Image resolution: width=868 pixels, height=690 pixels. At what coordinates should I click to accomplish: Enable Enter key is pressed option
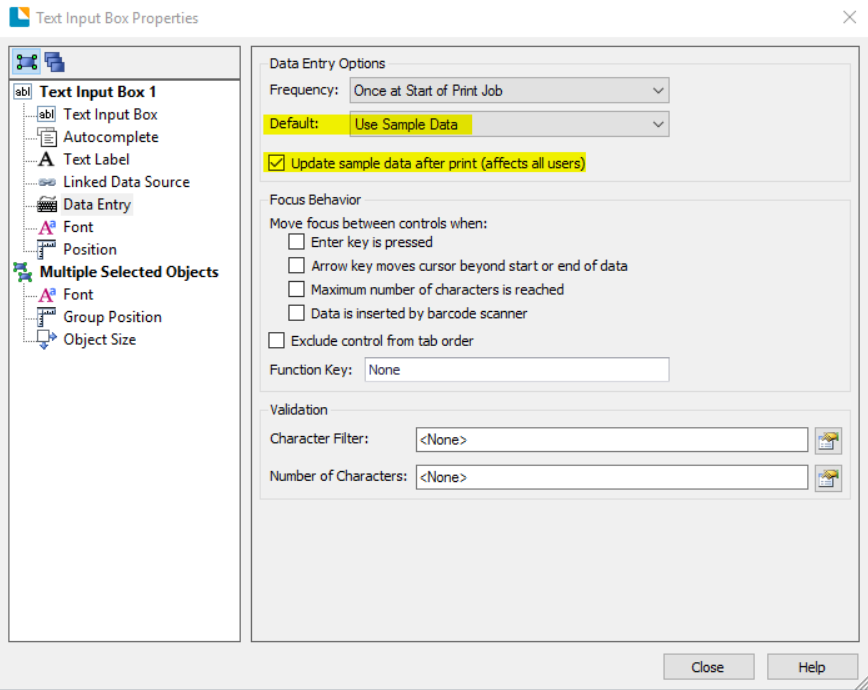point(296,242)
